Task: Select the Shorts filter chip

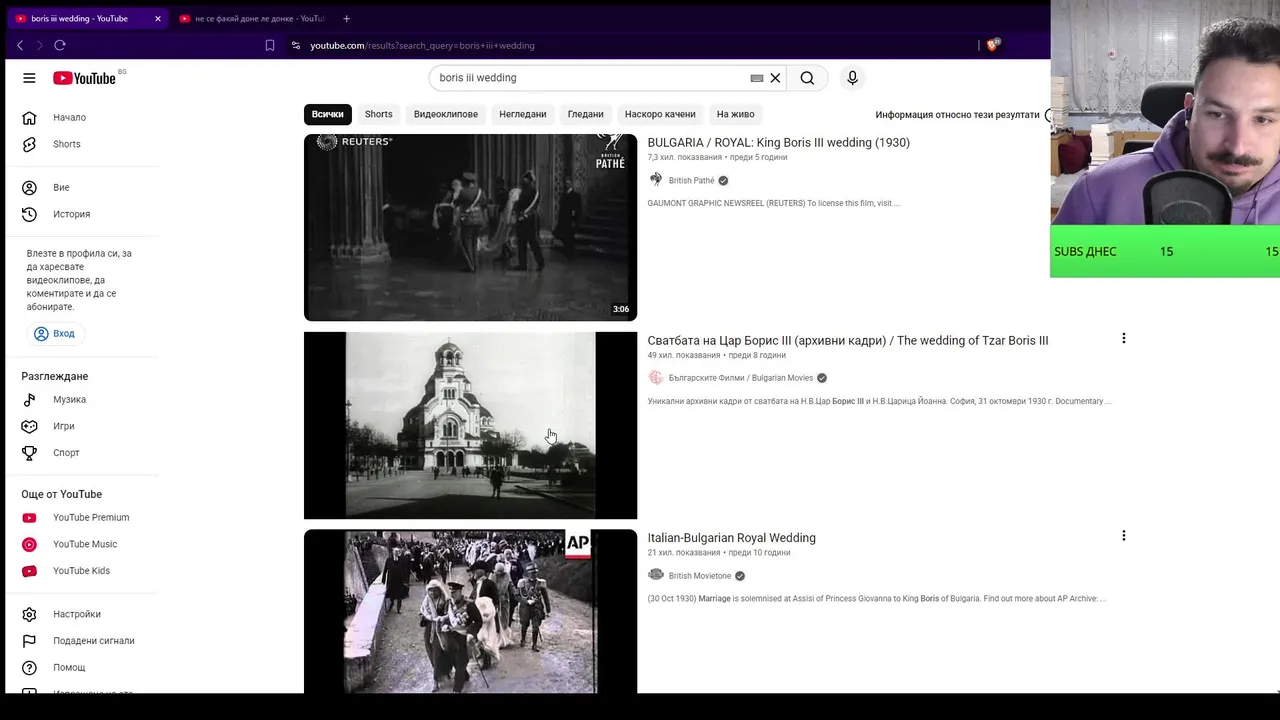Action: [x=379, y=114]
